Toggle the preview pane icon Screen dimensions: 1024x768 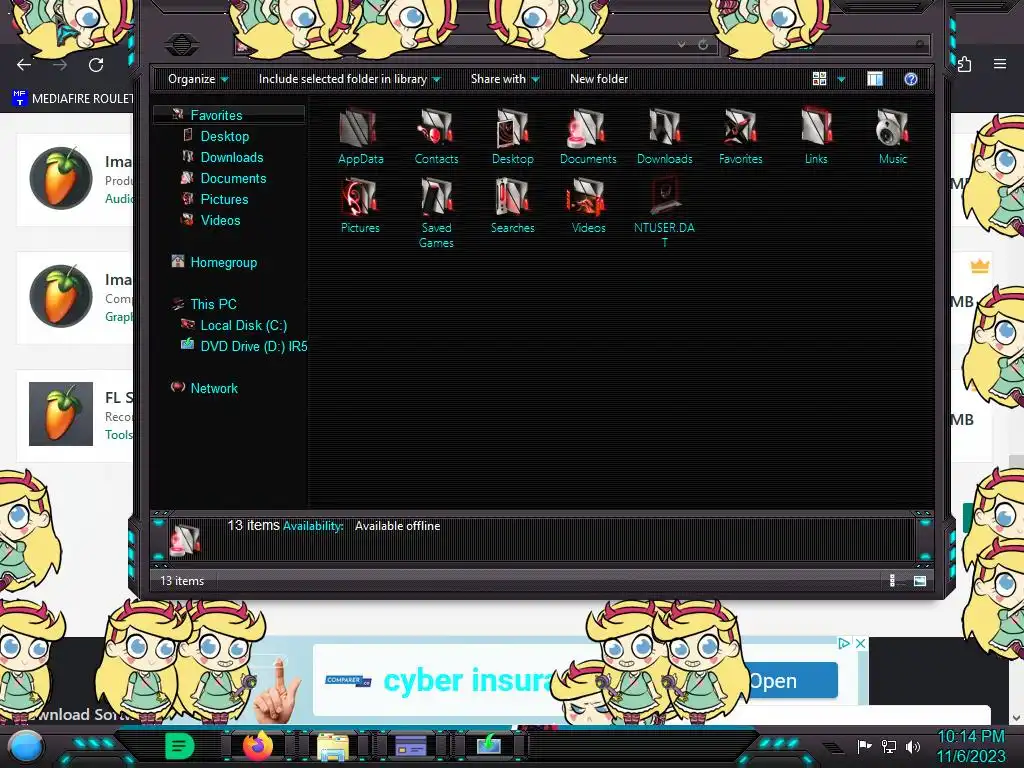pos(874,79)
